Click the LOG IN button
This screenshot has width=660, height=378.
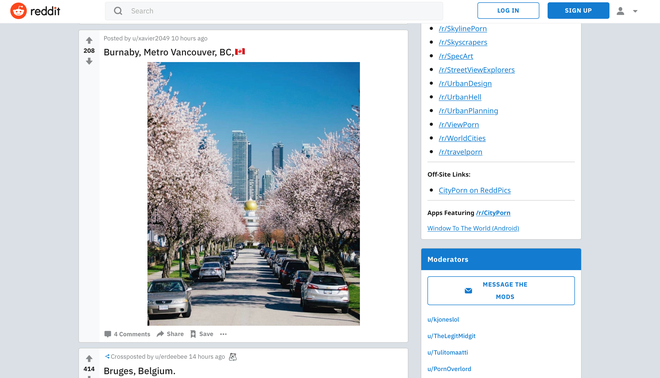508,11
